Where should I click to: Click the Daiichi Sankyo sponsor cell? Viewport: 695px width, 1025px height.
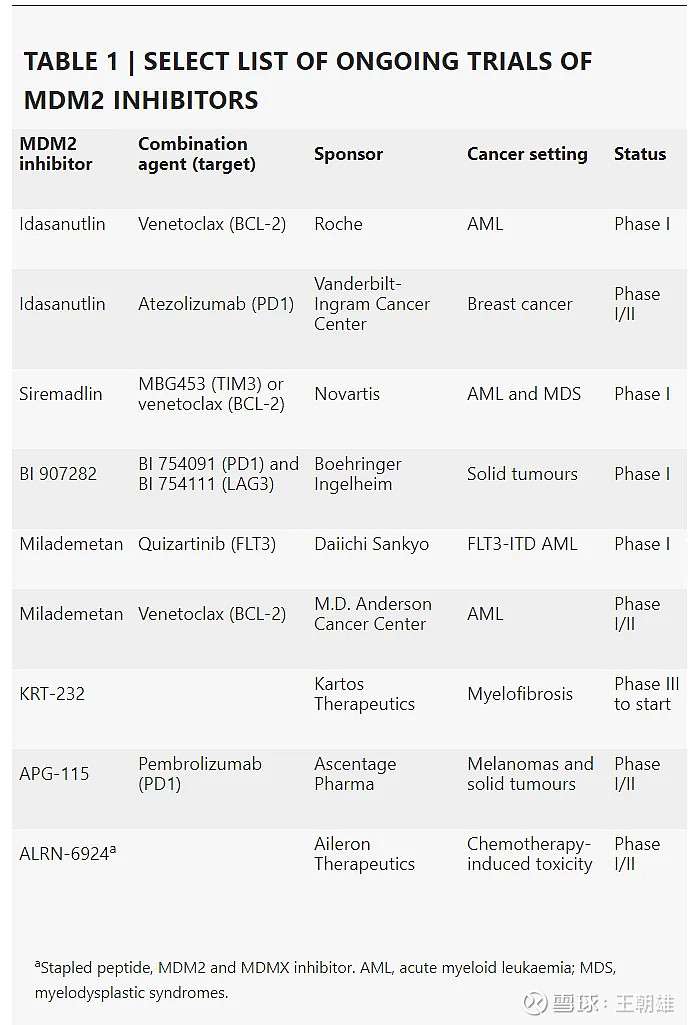(371, 544)
